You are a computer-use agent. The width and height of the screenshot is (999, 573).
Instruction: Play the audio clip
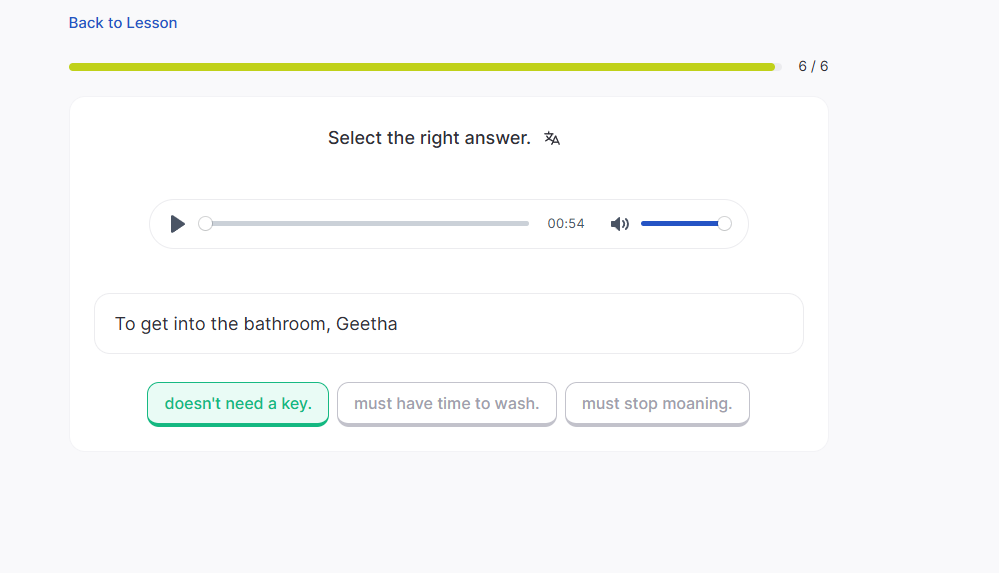pos(177,224)
